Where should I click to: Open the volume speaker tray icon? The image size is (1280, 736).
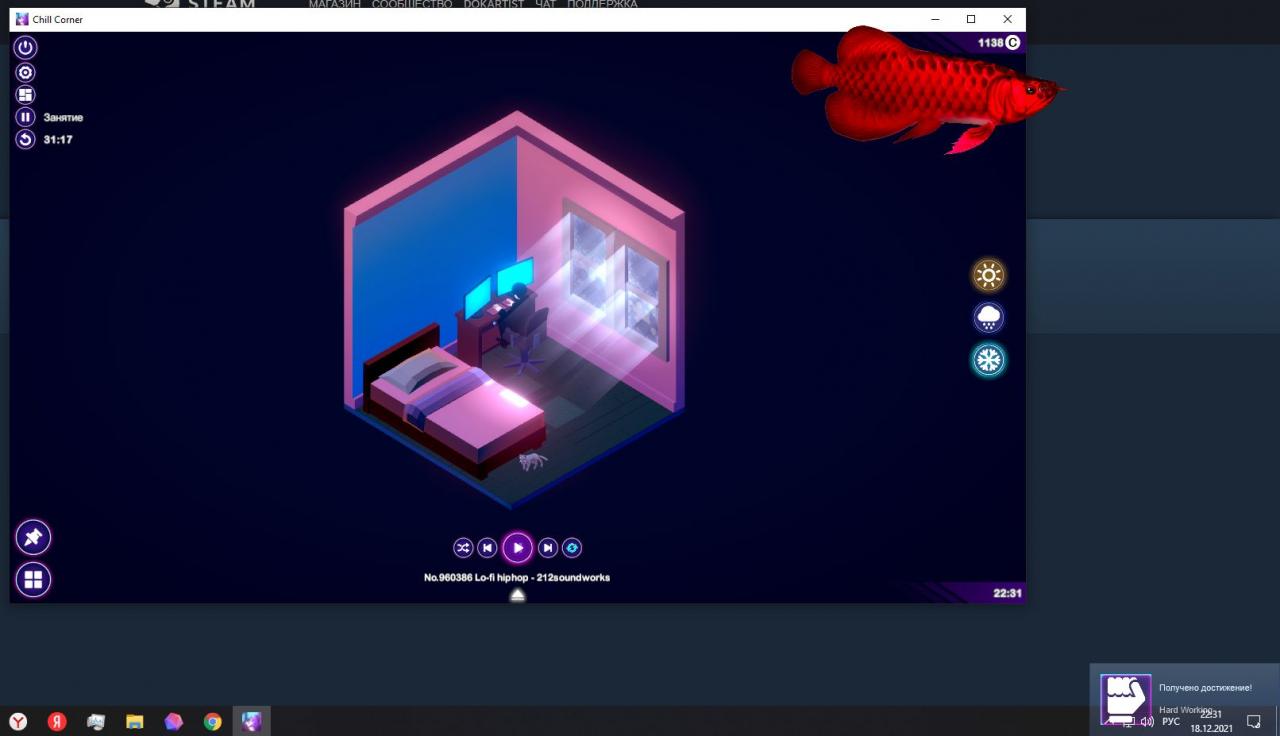(x=1148, y=721)
